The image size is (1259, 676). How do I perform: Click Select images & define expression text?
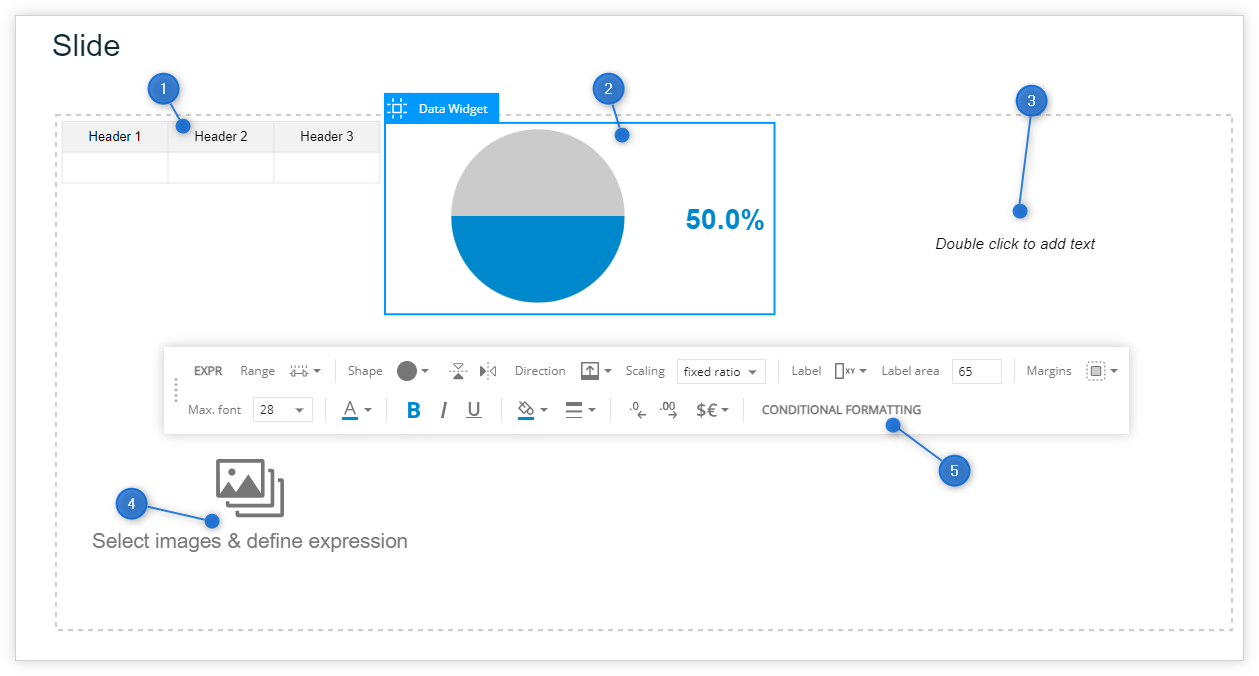[250, 541]
